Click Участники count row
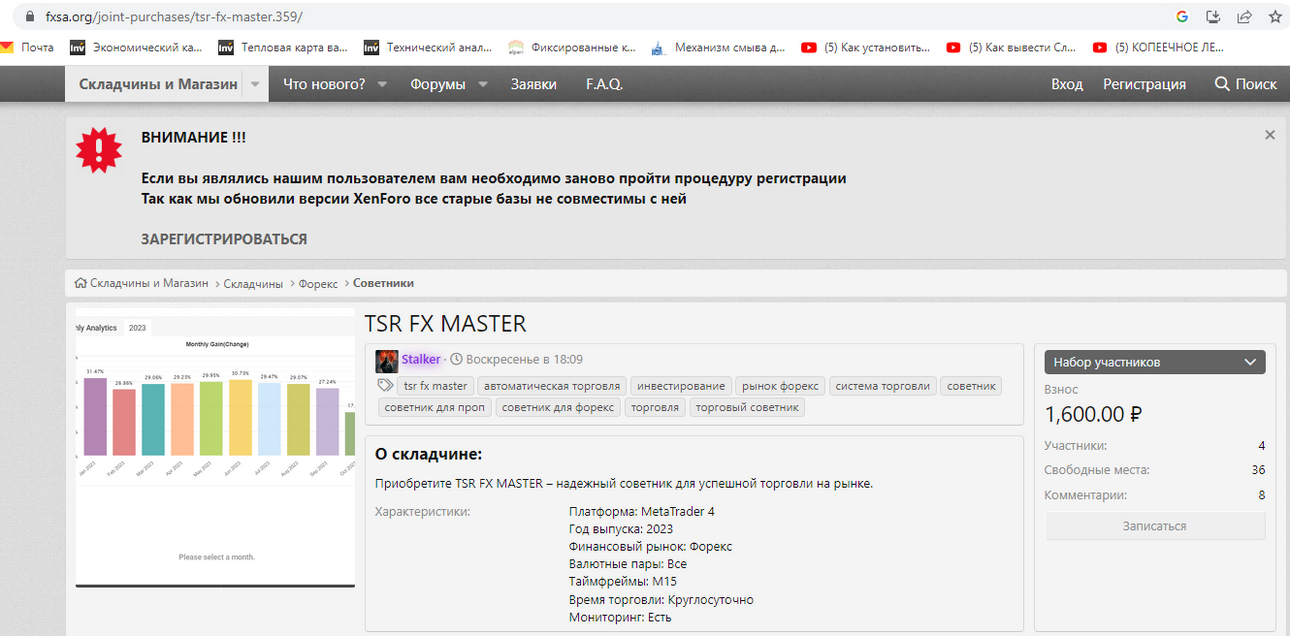 pos(1155,446)
